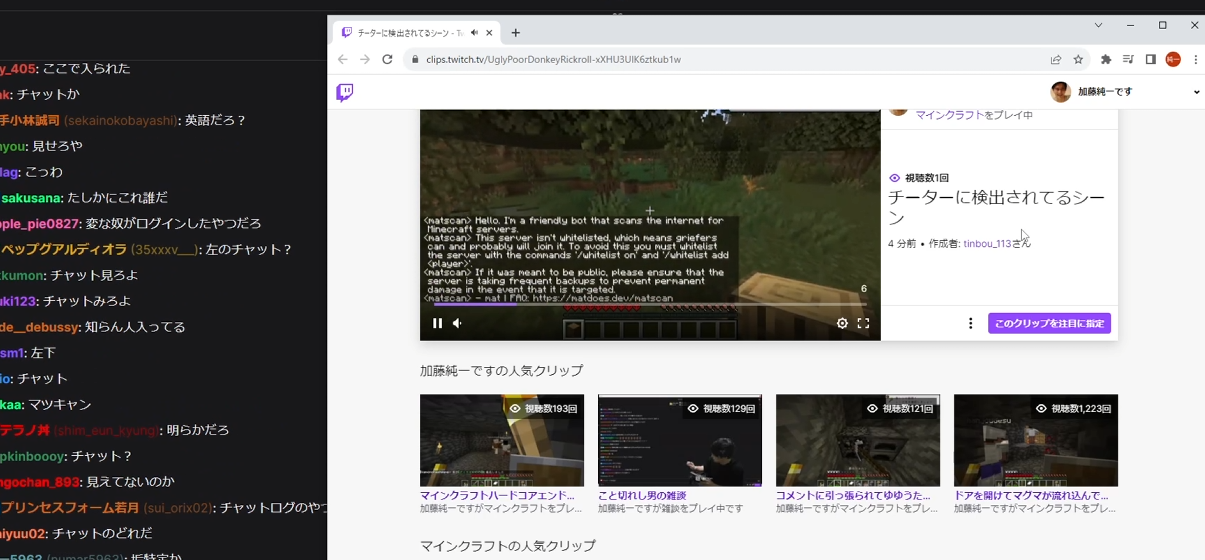The height and width of the screenshot is (560, 1205).
Task: Select chat message チャットみろよ
Action: pos(87,301)
